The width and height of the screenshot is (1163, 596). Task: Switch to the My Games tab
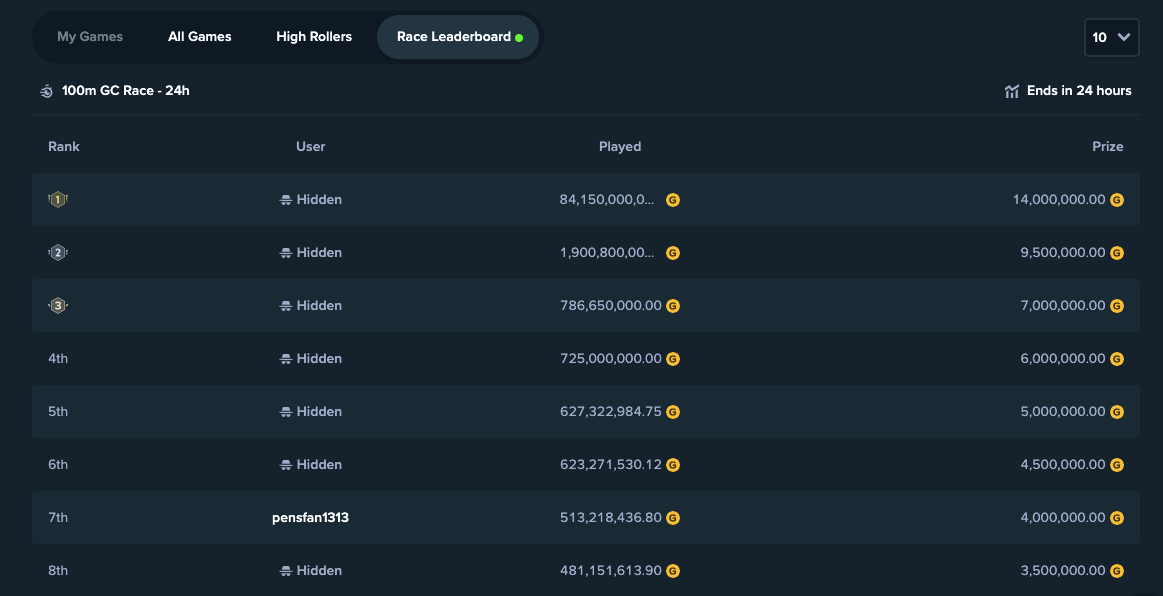tap(90, 36)
